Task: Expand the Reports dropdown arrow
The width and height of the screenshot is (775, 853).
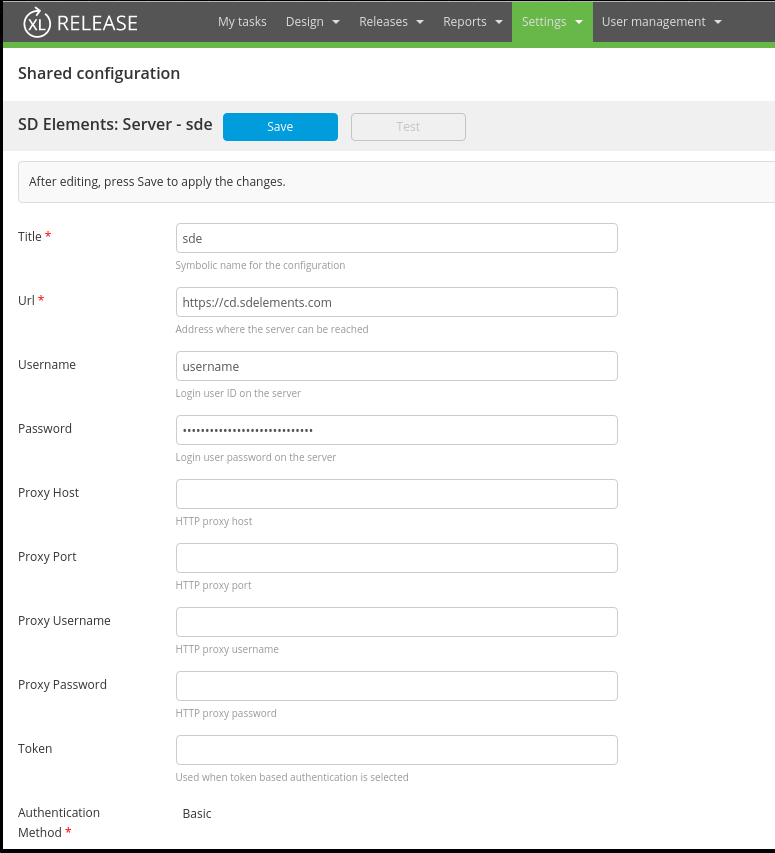Action: (499, 22)
